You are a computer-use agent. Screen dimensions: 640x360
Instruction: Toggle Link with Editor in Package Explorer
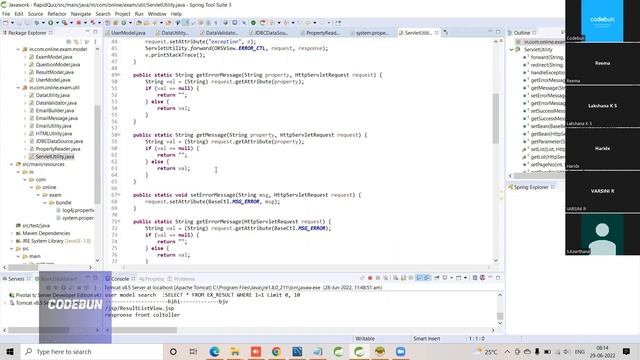tap(76, 41)
